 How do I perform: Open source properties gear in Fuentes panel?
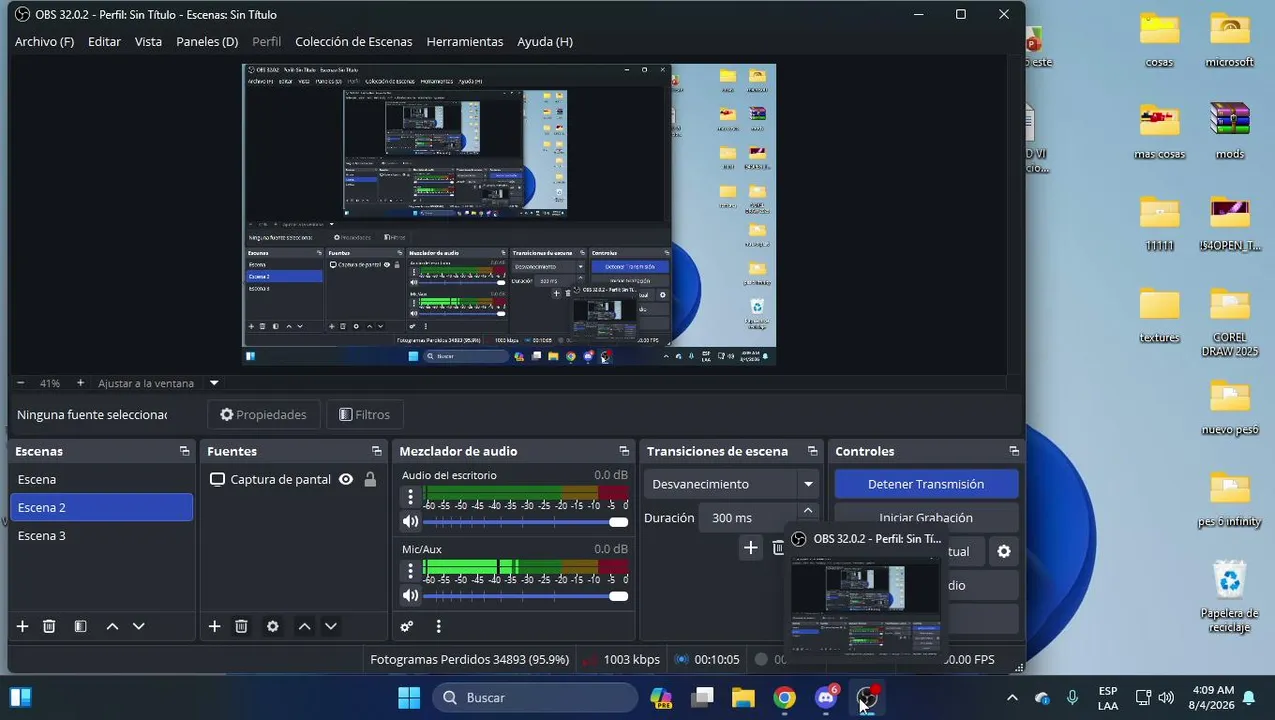pyautogui.click(x=272, y=626)
